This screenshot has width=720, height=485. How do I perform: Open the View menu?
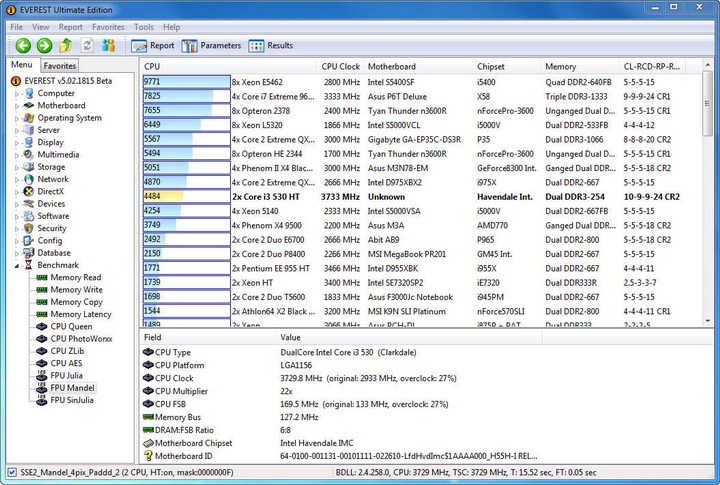tap(40, 27)
